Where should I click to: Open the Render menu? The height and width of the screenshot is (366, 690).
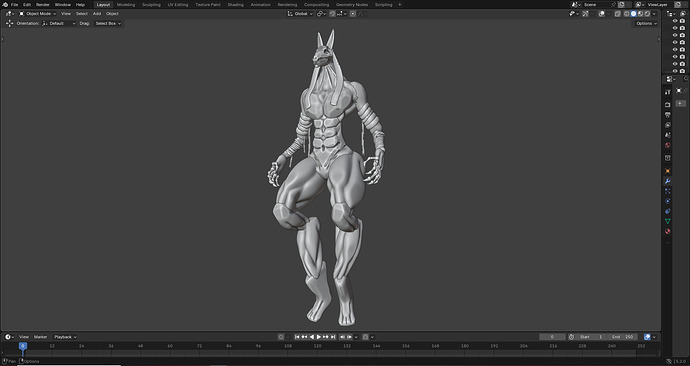(43, 4)
